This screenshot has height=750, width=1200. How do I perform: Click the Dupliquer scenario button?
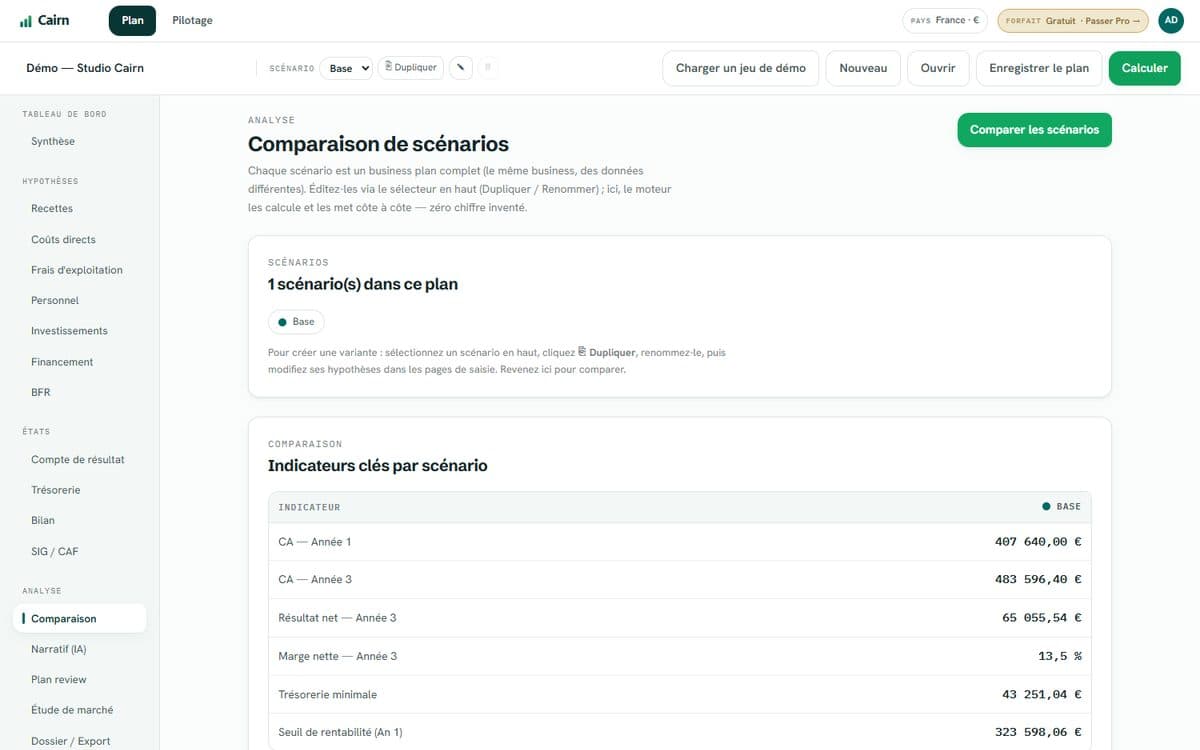[x=411, y=68]
